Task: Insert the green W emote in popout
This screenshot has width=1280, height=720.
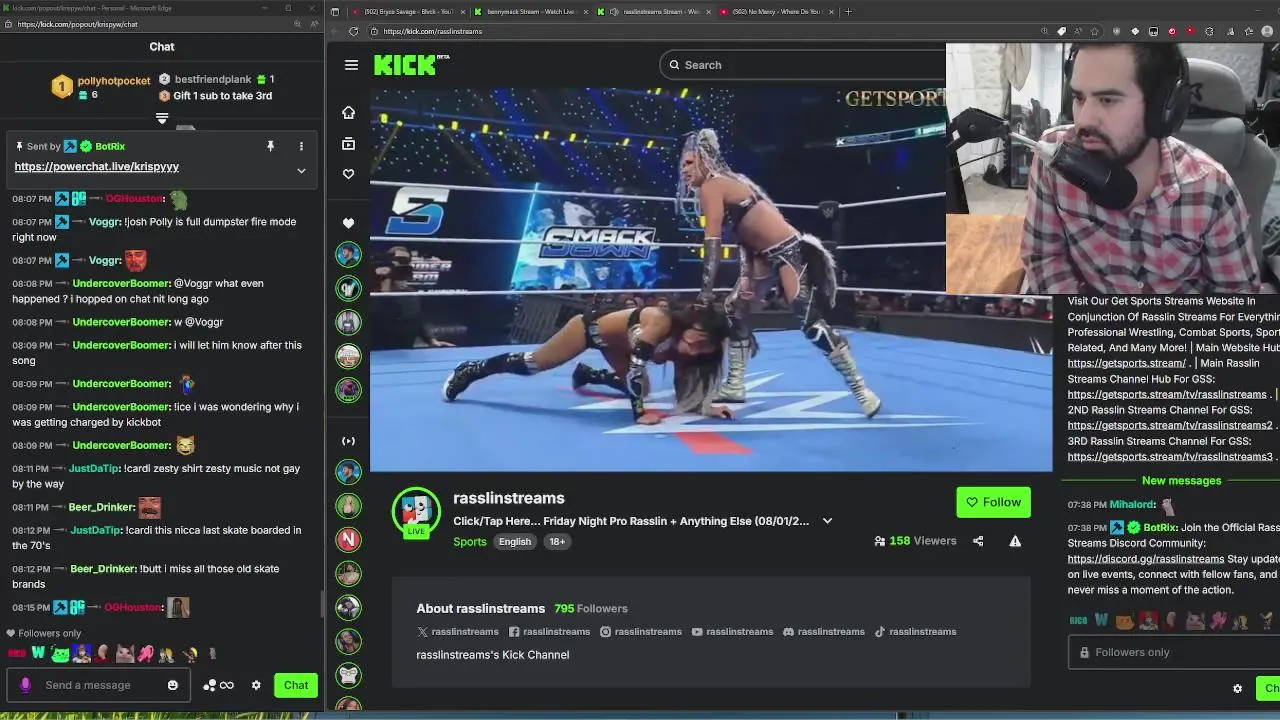Action: pos(38,654)
